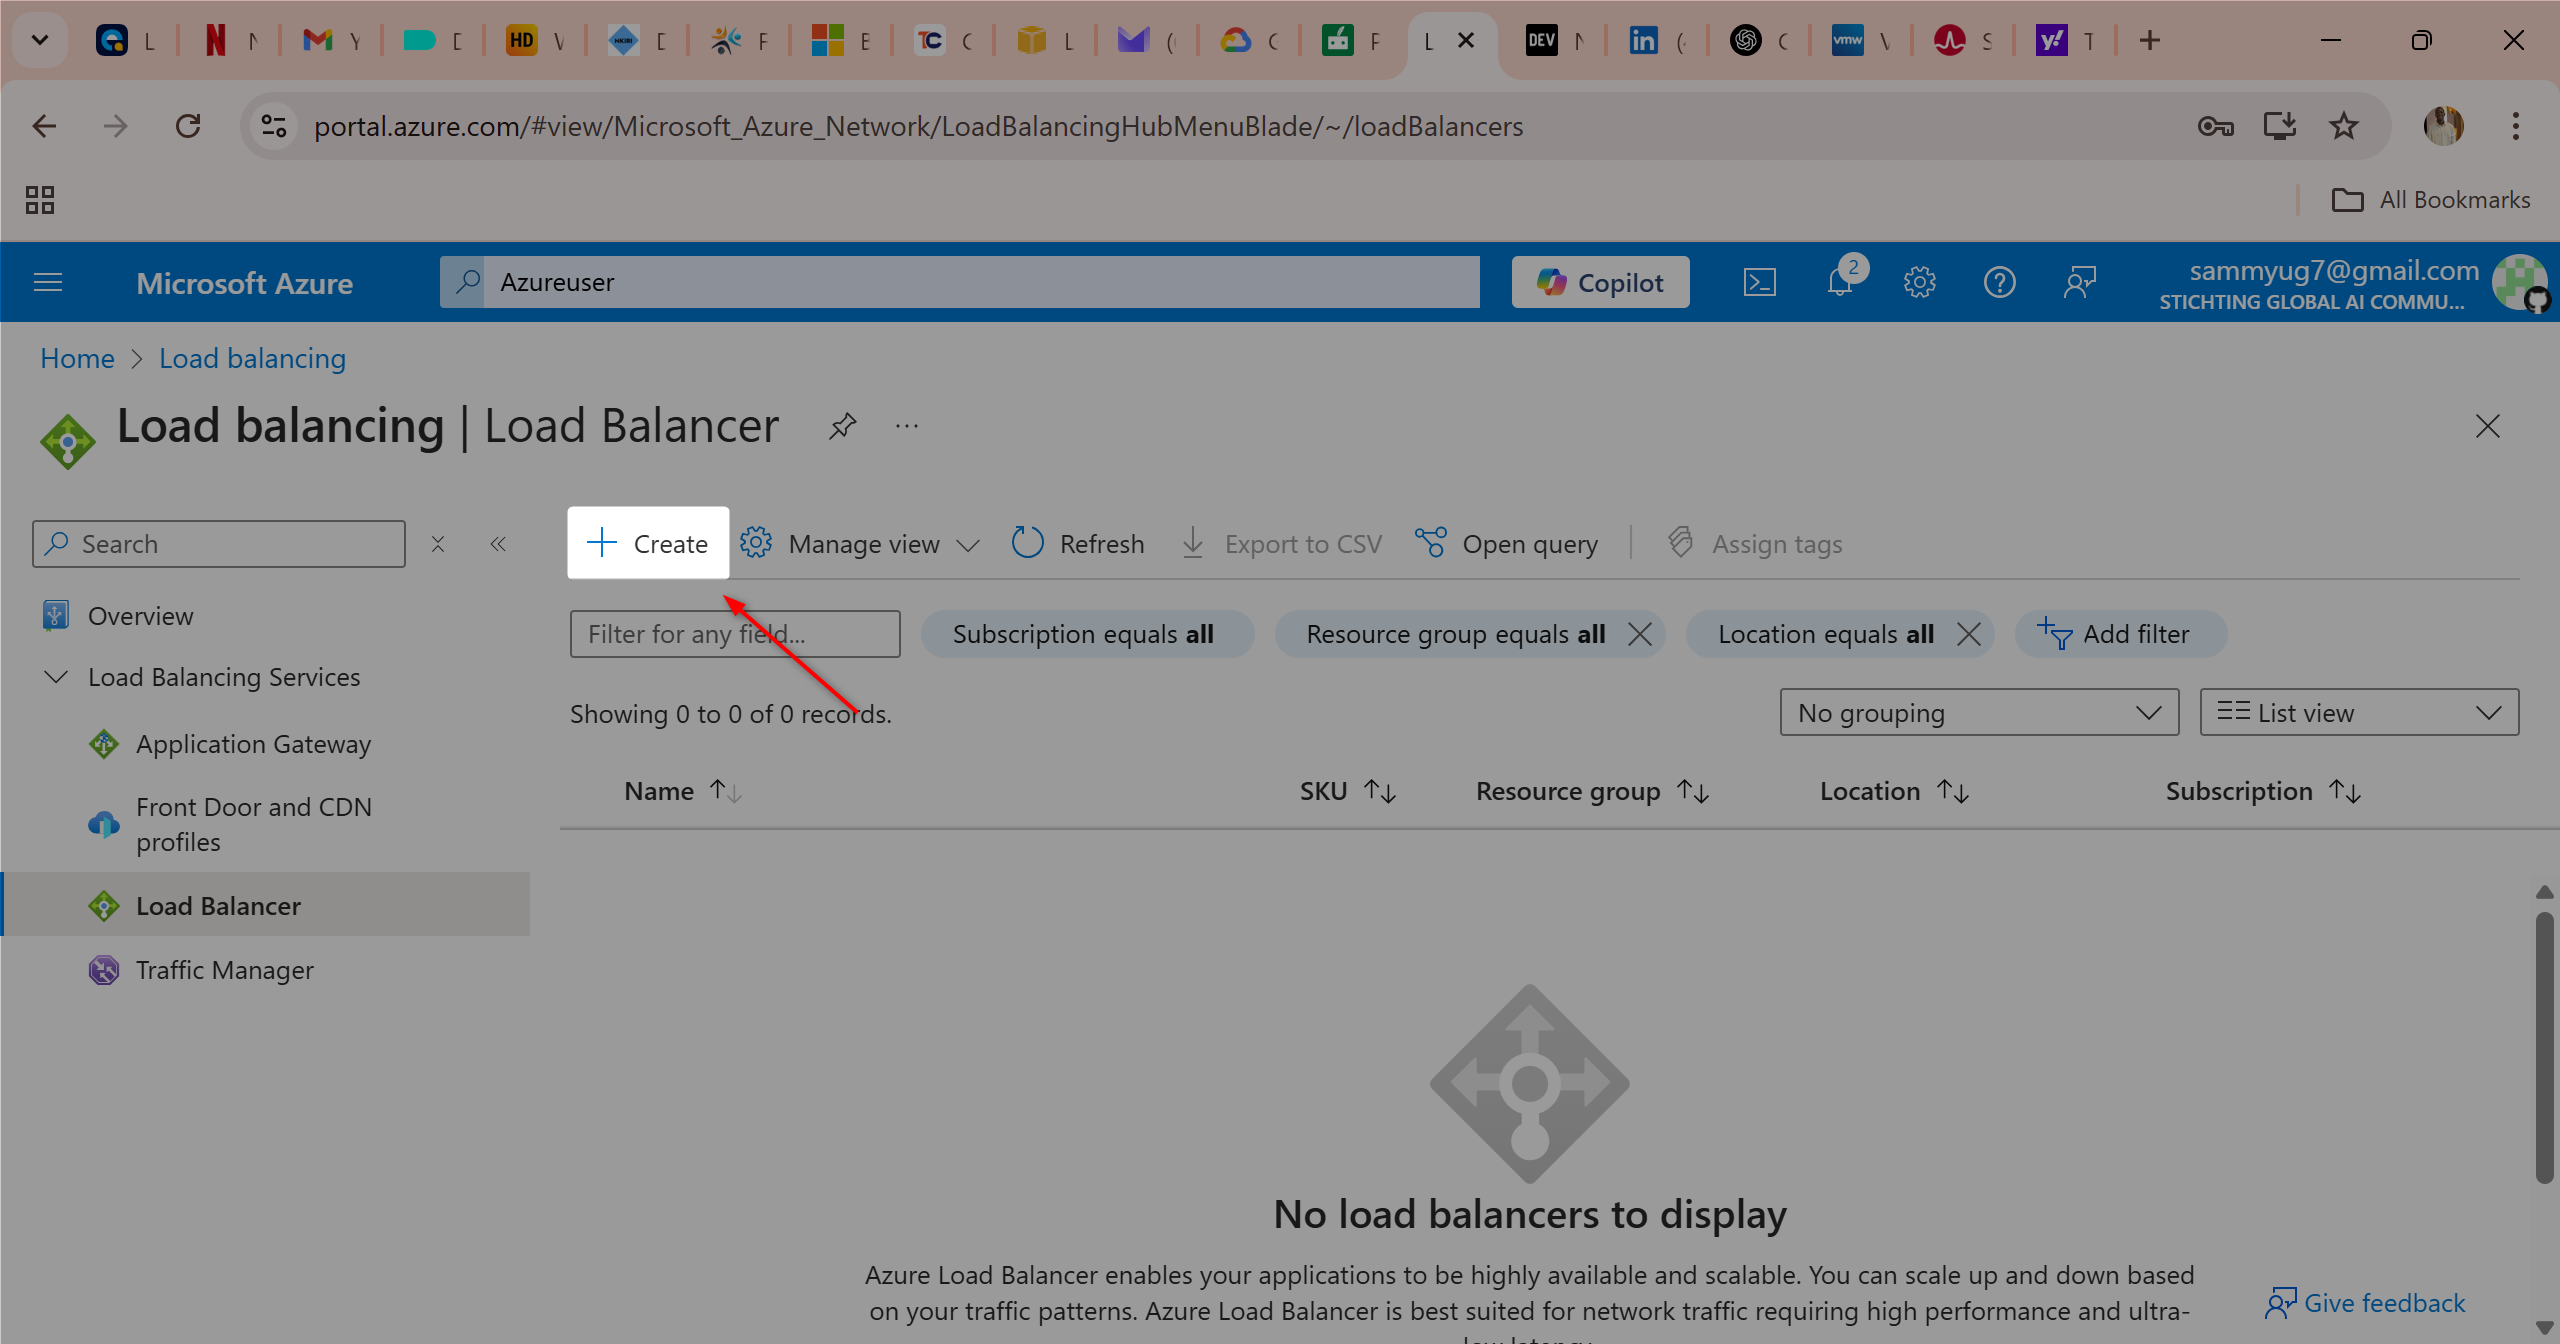Pin the Load balancing blade
This screenshot has height=1344, width=2560.
842,426
